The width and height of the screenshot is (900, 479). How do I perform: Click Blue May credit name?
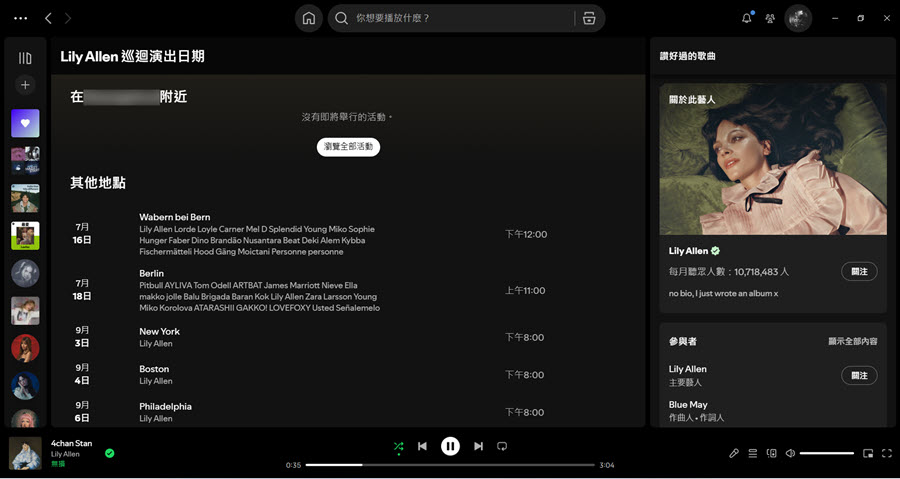pos(688,404)
